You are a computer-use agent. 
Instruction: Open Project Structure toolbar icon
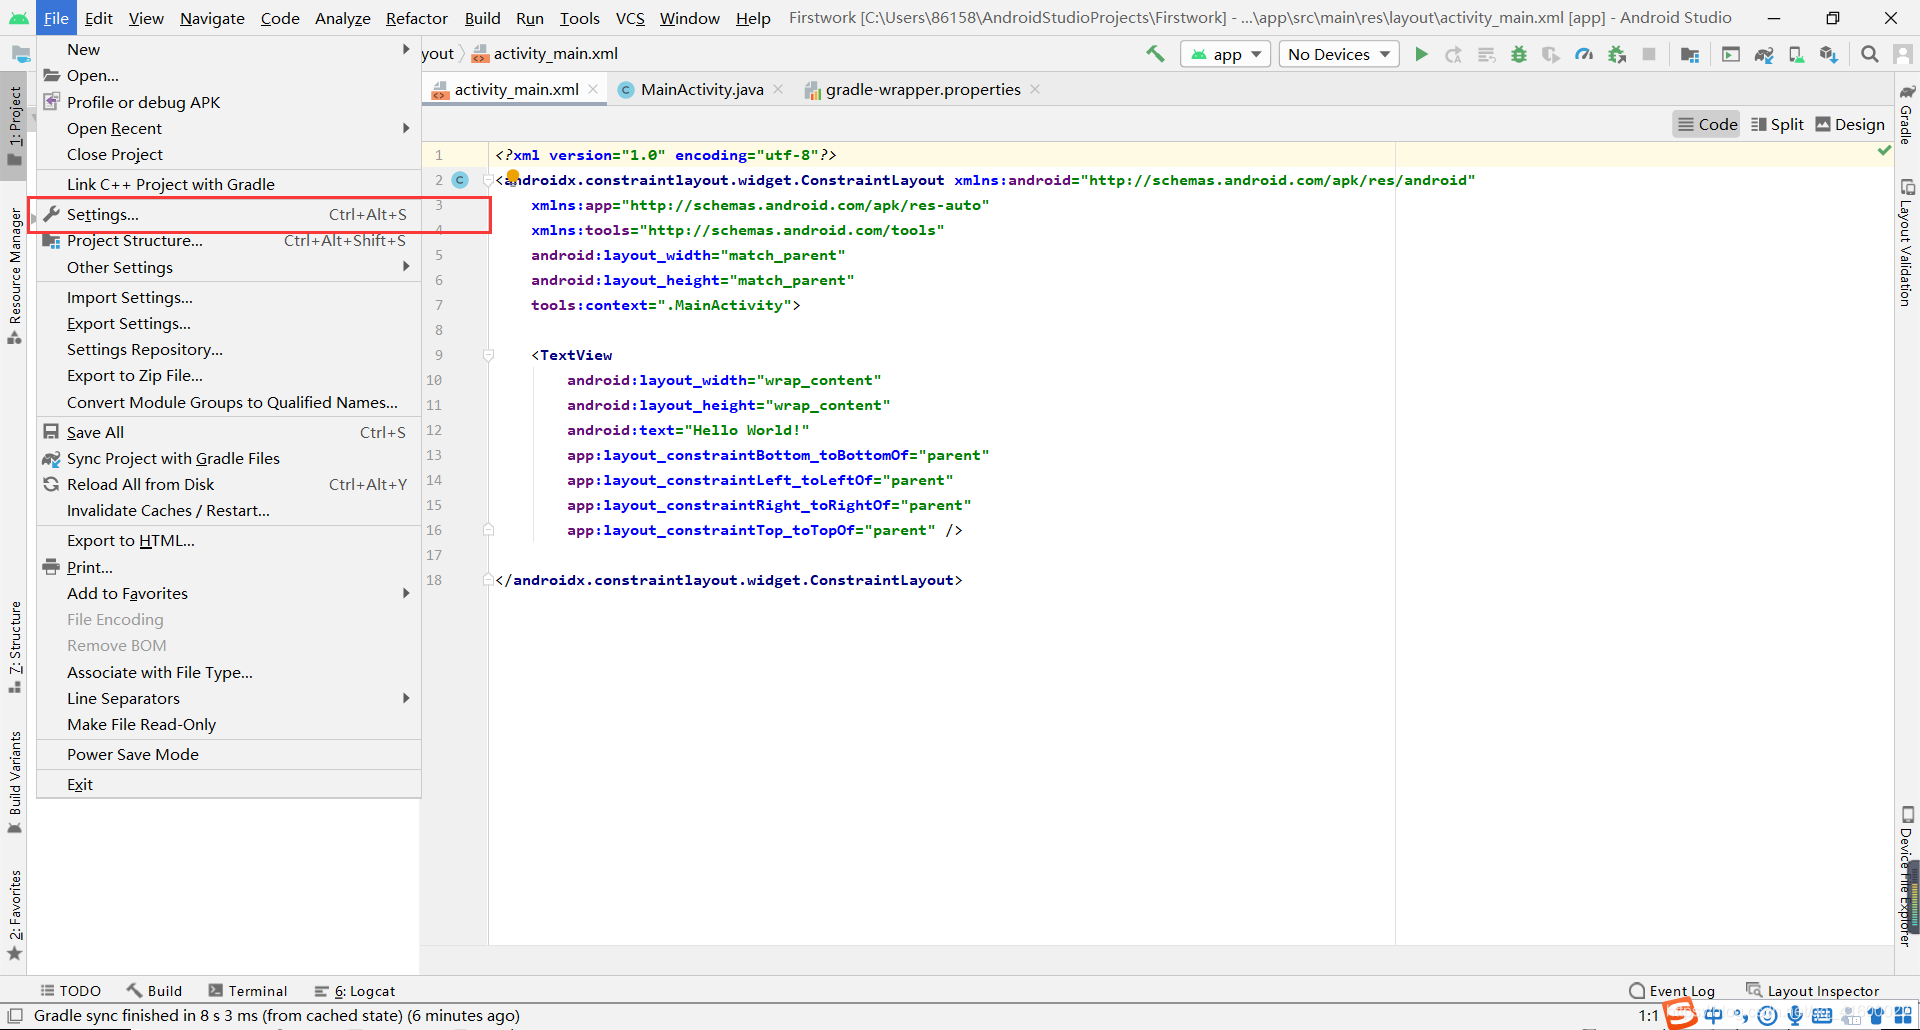click(1690, 54)
